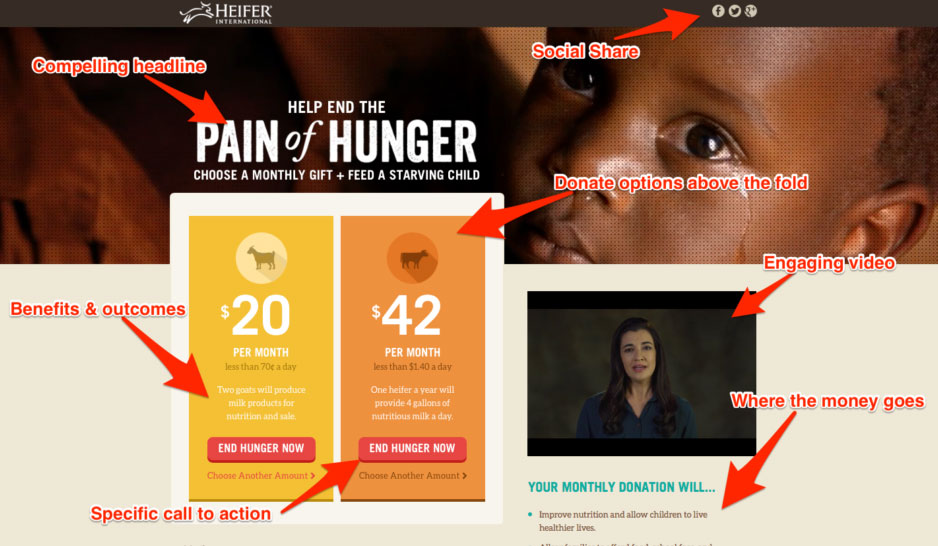
Task: Click the Your Monthly Donation Will heading
Action: click(x=622, y=487)
